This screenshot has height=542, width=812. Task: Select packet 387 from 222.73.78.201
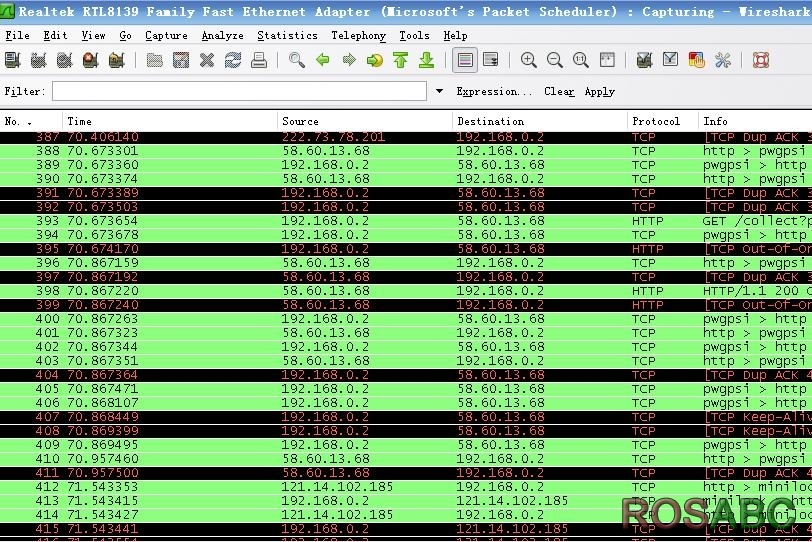[x=406, y=137]
